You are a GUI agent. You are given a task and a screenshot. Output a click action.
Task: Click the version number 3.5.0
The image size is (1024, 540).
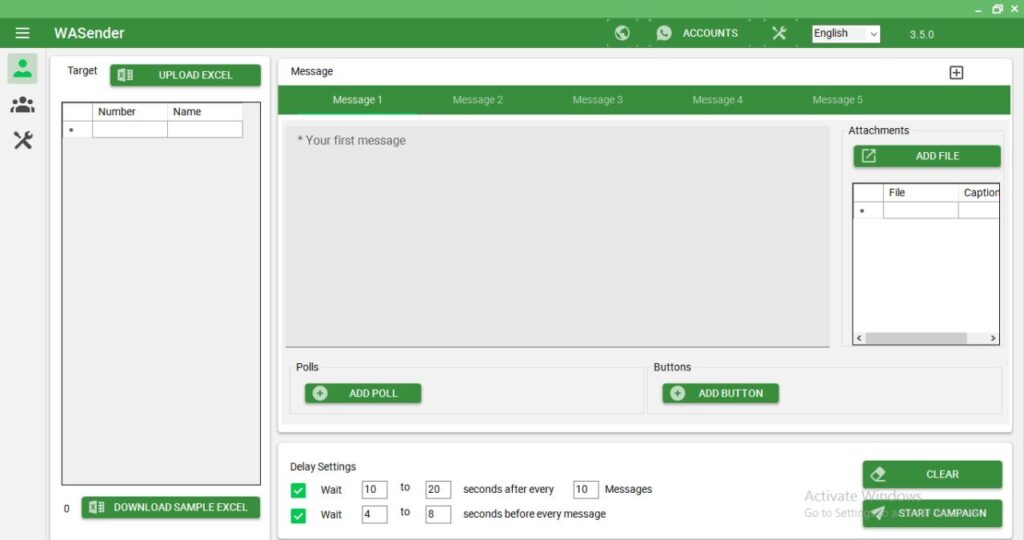[921, 35]
